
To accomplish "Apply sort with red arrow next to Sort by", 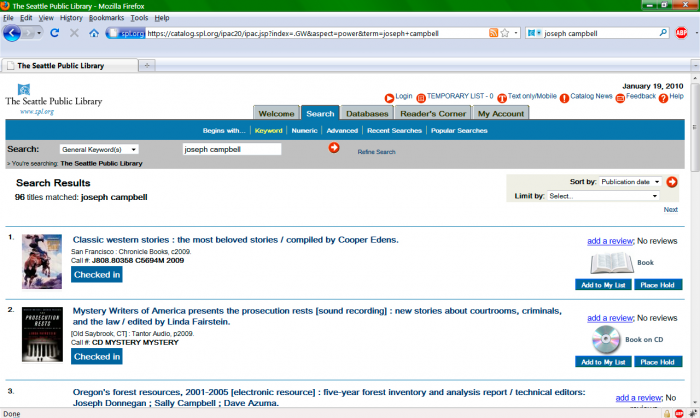I will coord(672,182).
